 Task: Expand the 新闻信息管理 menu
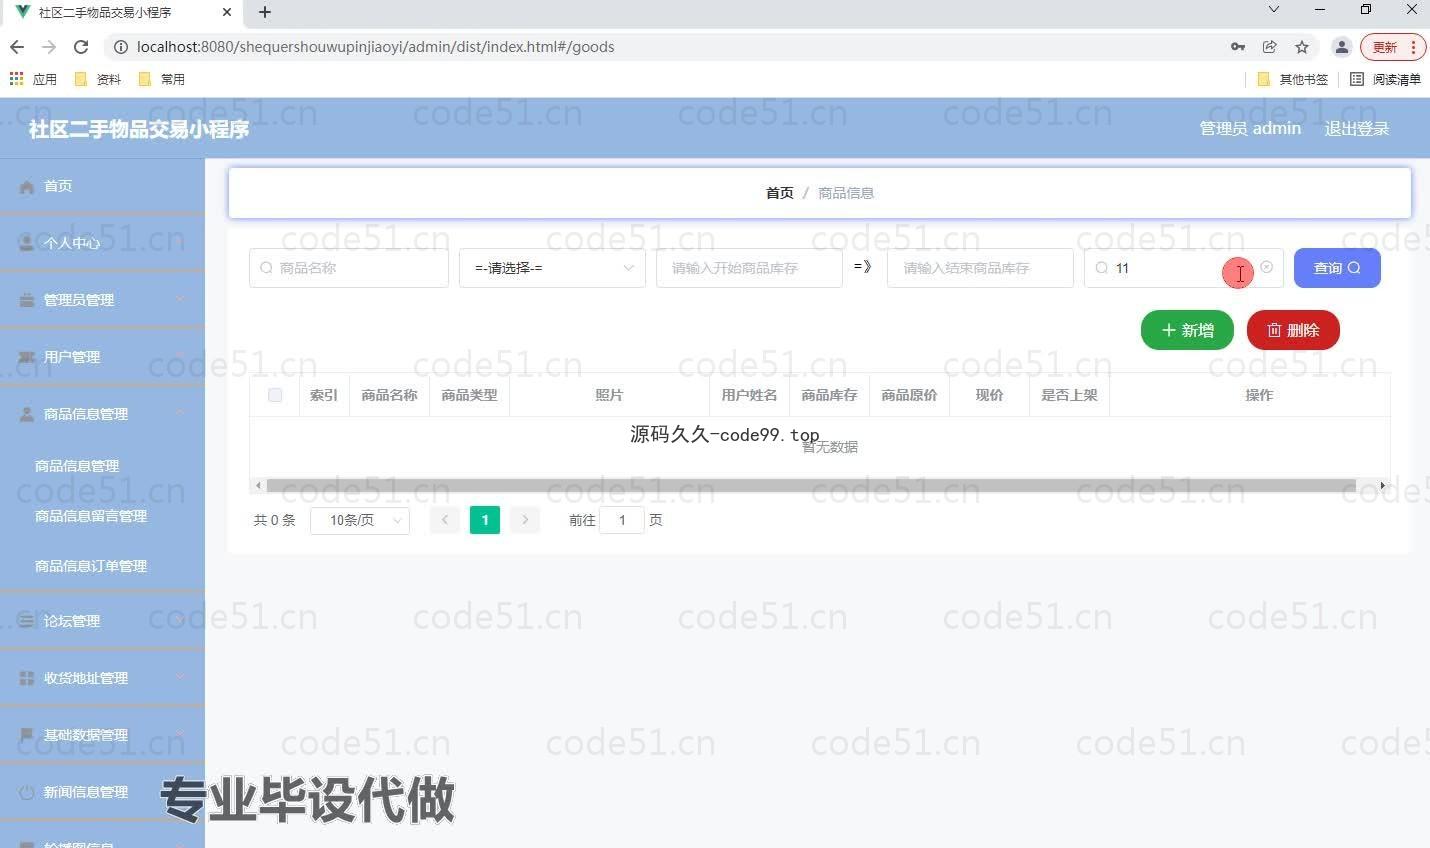(x=102, y=792)
